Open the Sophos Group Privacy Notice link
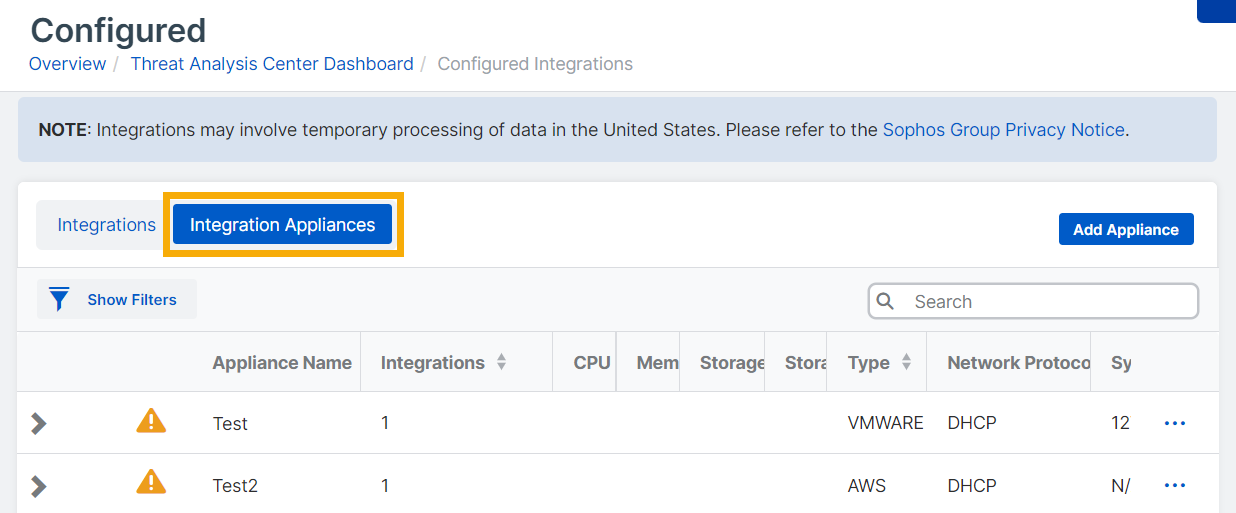This screenshot has height=513, width=1236. pyautogui.click(x=1003, y=130)
